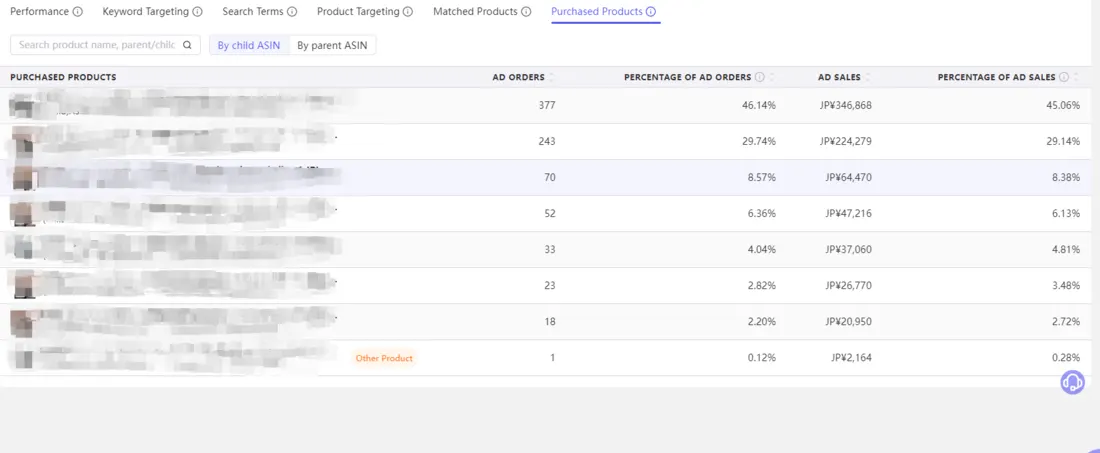
Task: Click the 0.28% ad sales percentage
Action: 1066,358
